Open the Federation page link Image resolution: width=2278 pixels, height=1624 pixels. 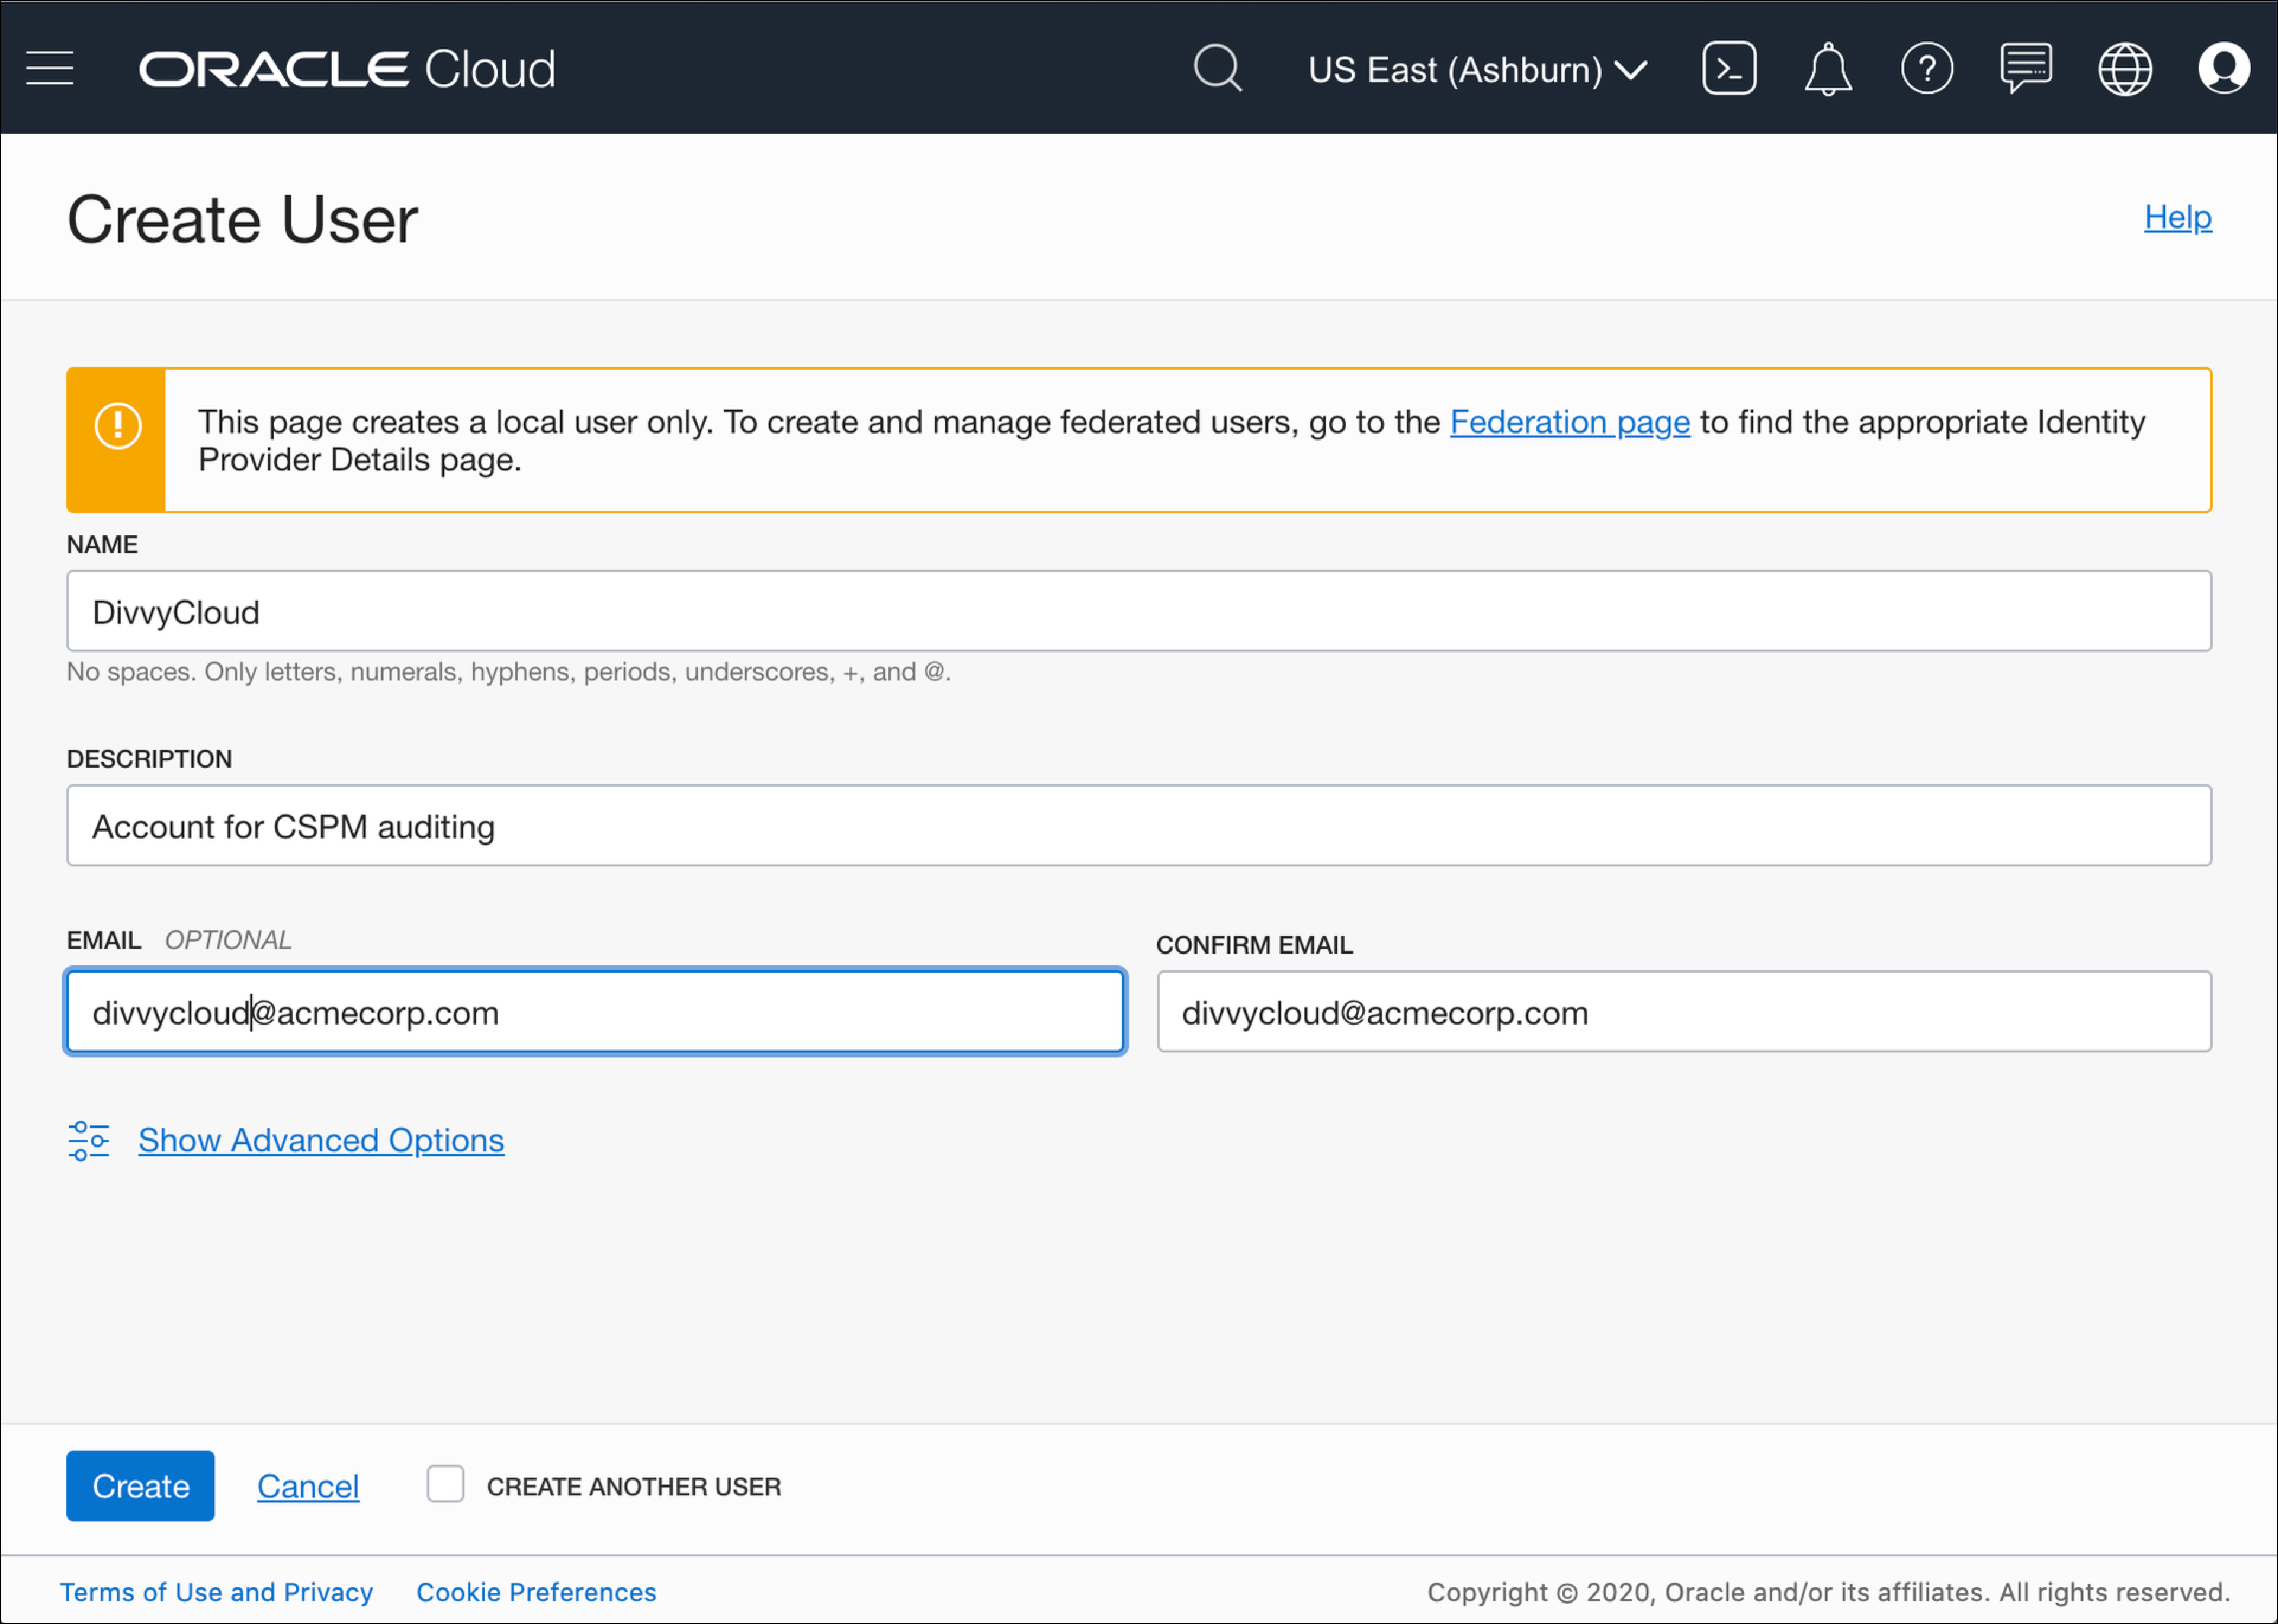pyautogui.click(x=1570, y=422)
